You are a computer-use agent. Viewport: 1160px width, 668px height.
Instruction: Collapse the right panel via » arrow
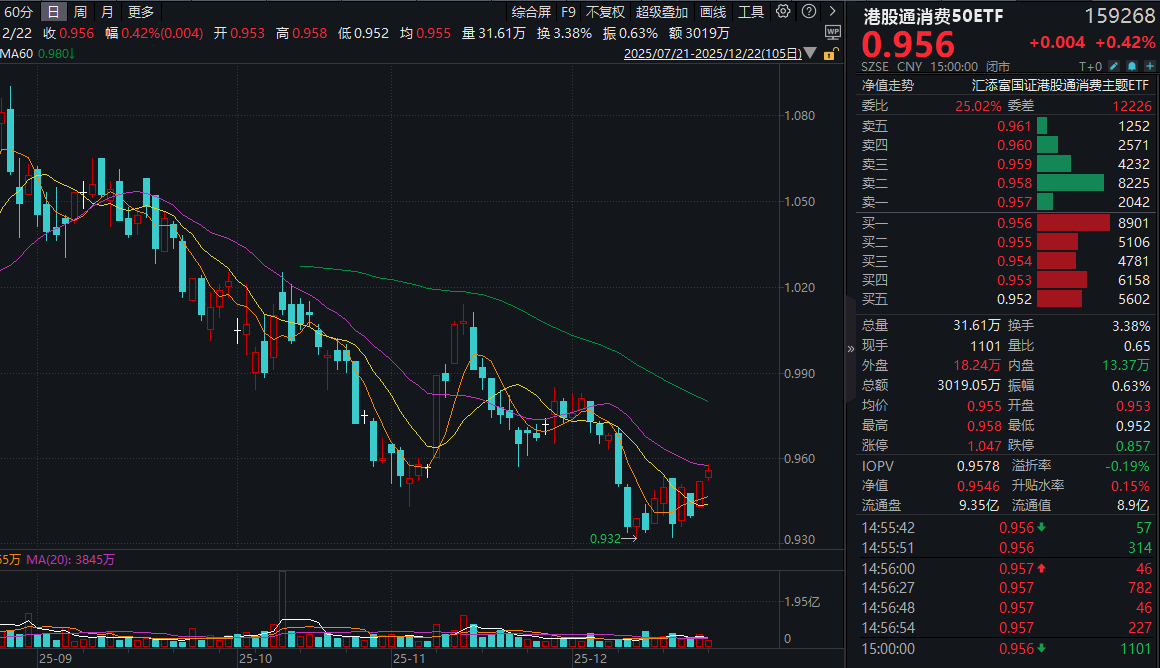pos(851,348)
